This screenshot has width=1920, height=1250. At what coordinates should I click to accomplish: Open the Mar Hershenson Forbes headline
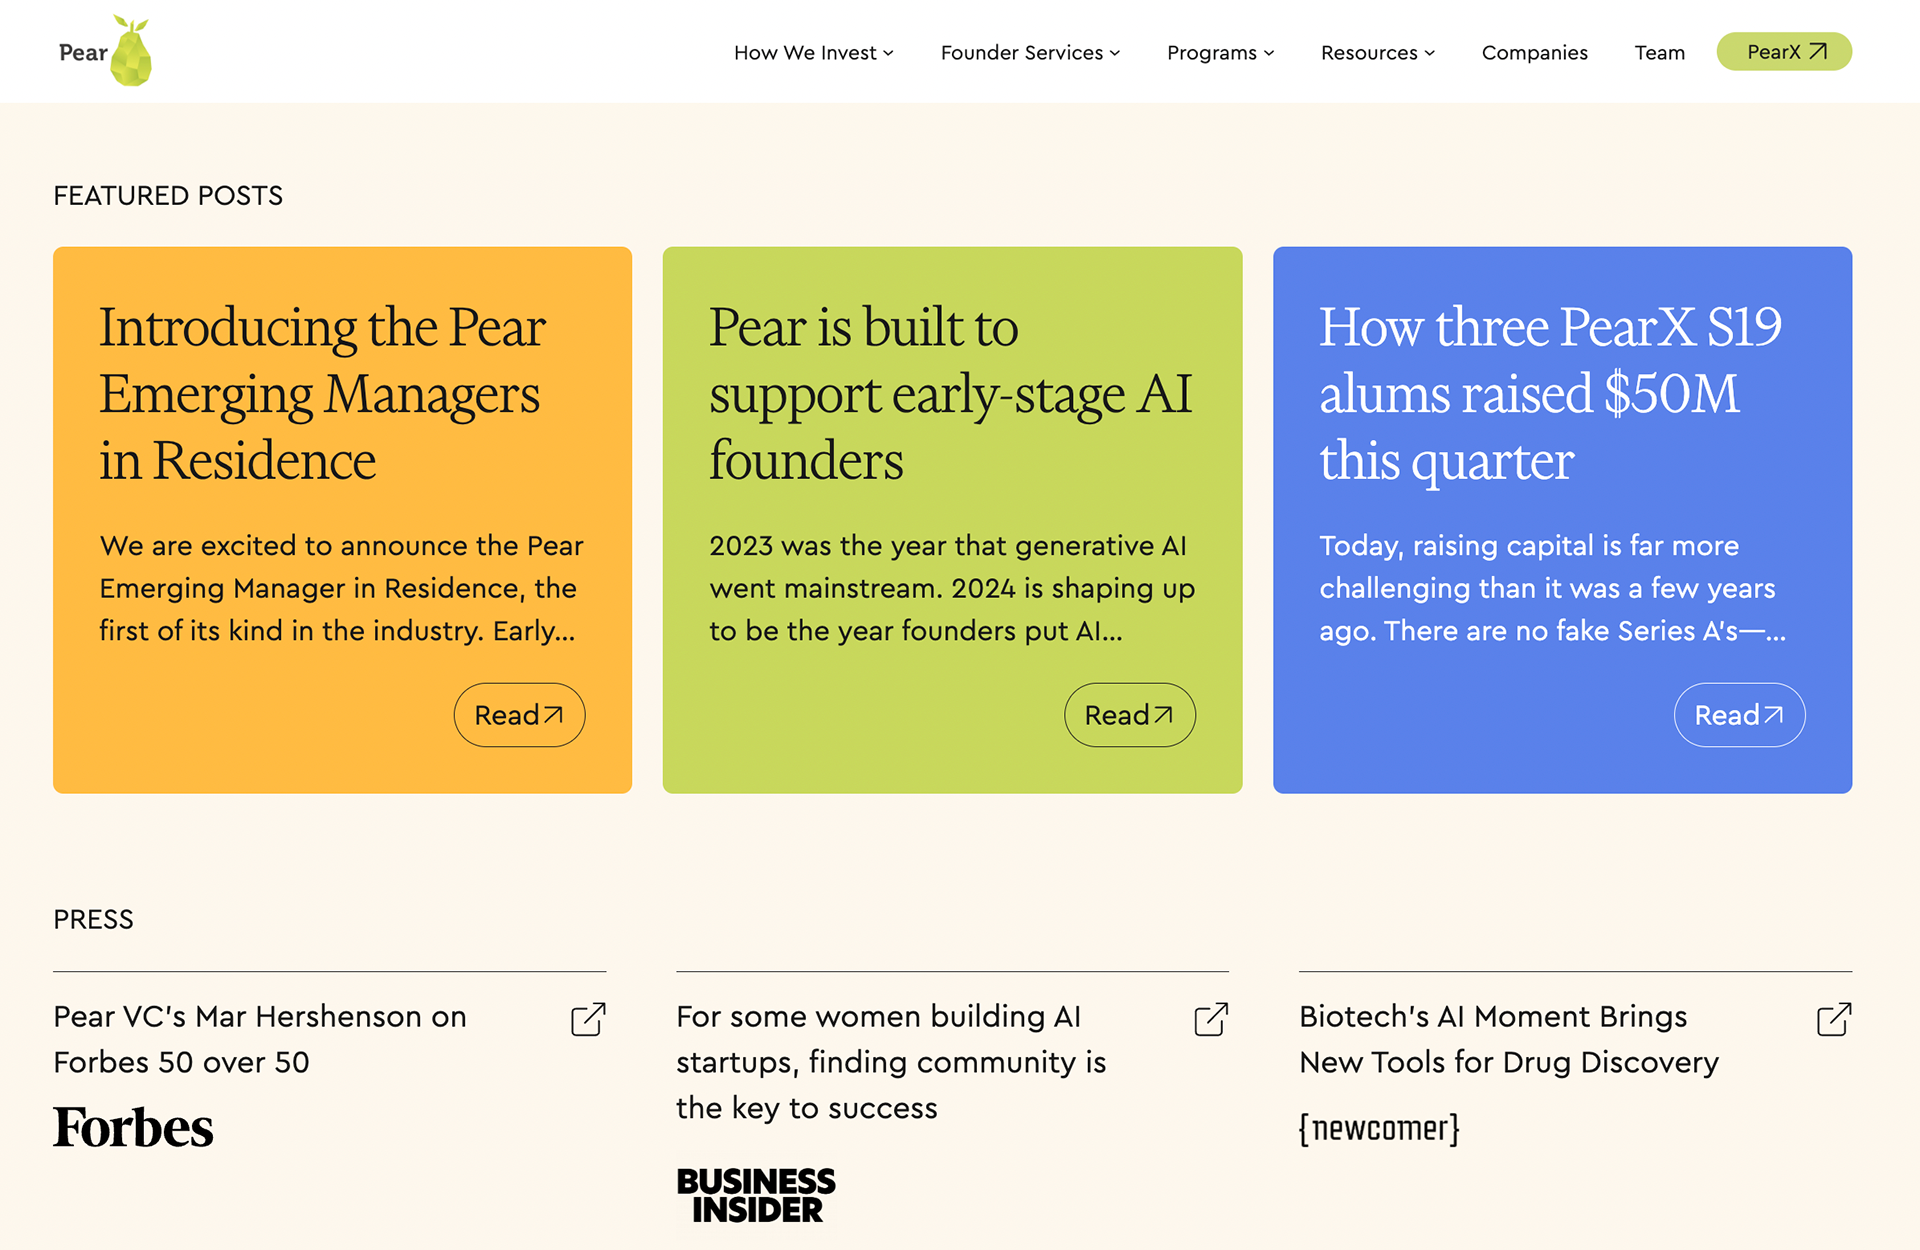[260, 1039]
